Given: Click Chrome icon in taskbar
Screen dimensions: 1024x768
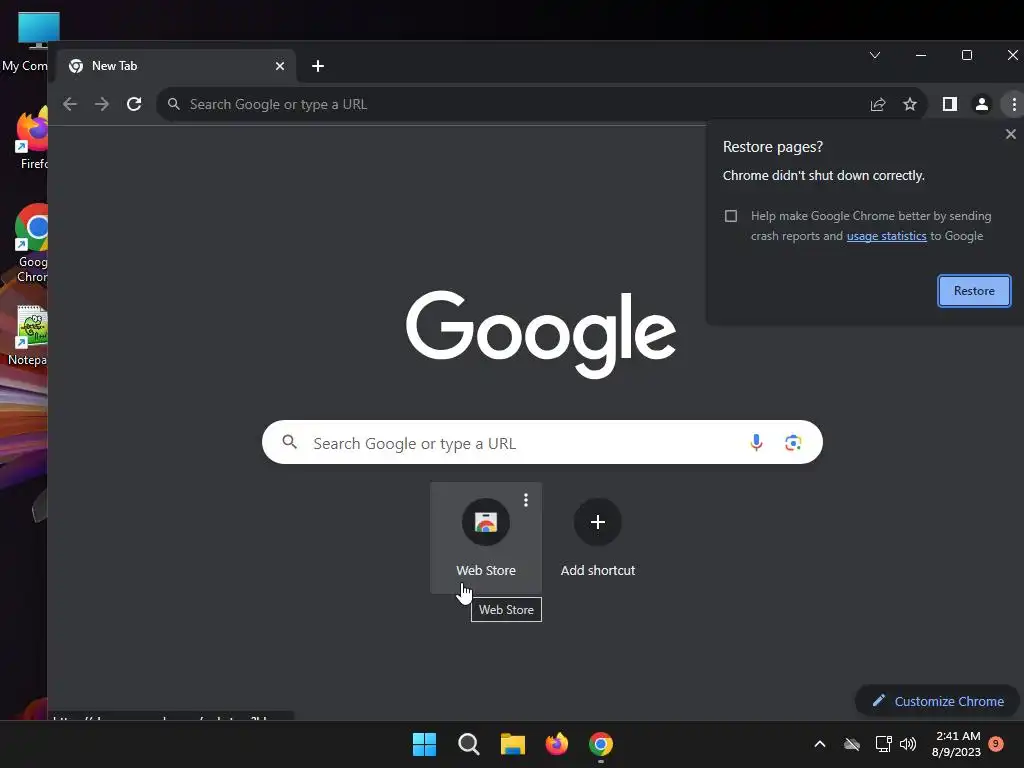Looking at the screenshot, I should pyautogui.click(x=601, y=744).
